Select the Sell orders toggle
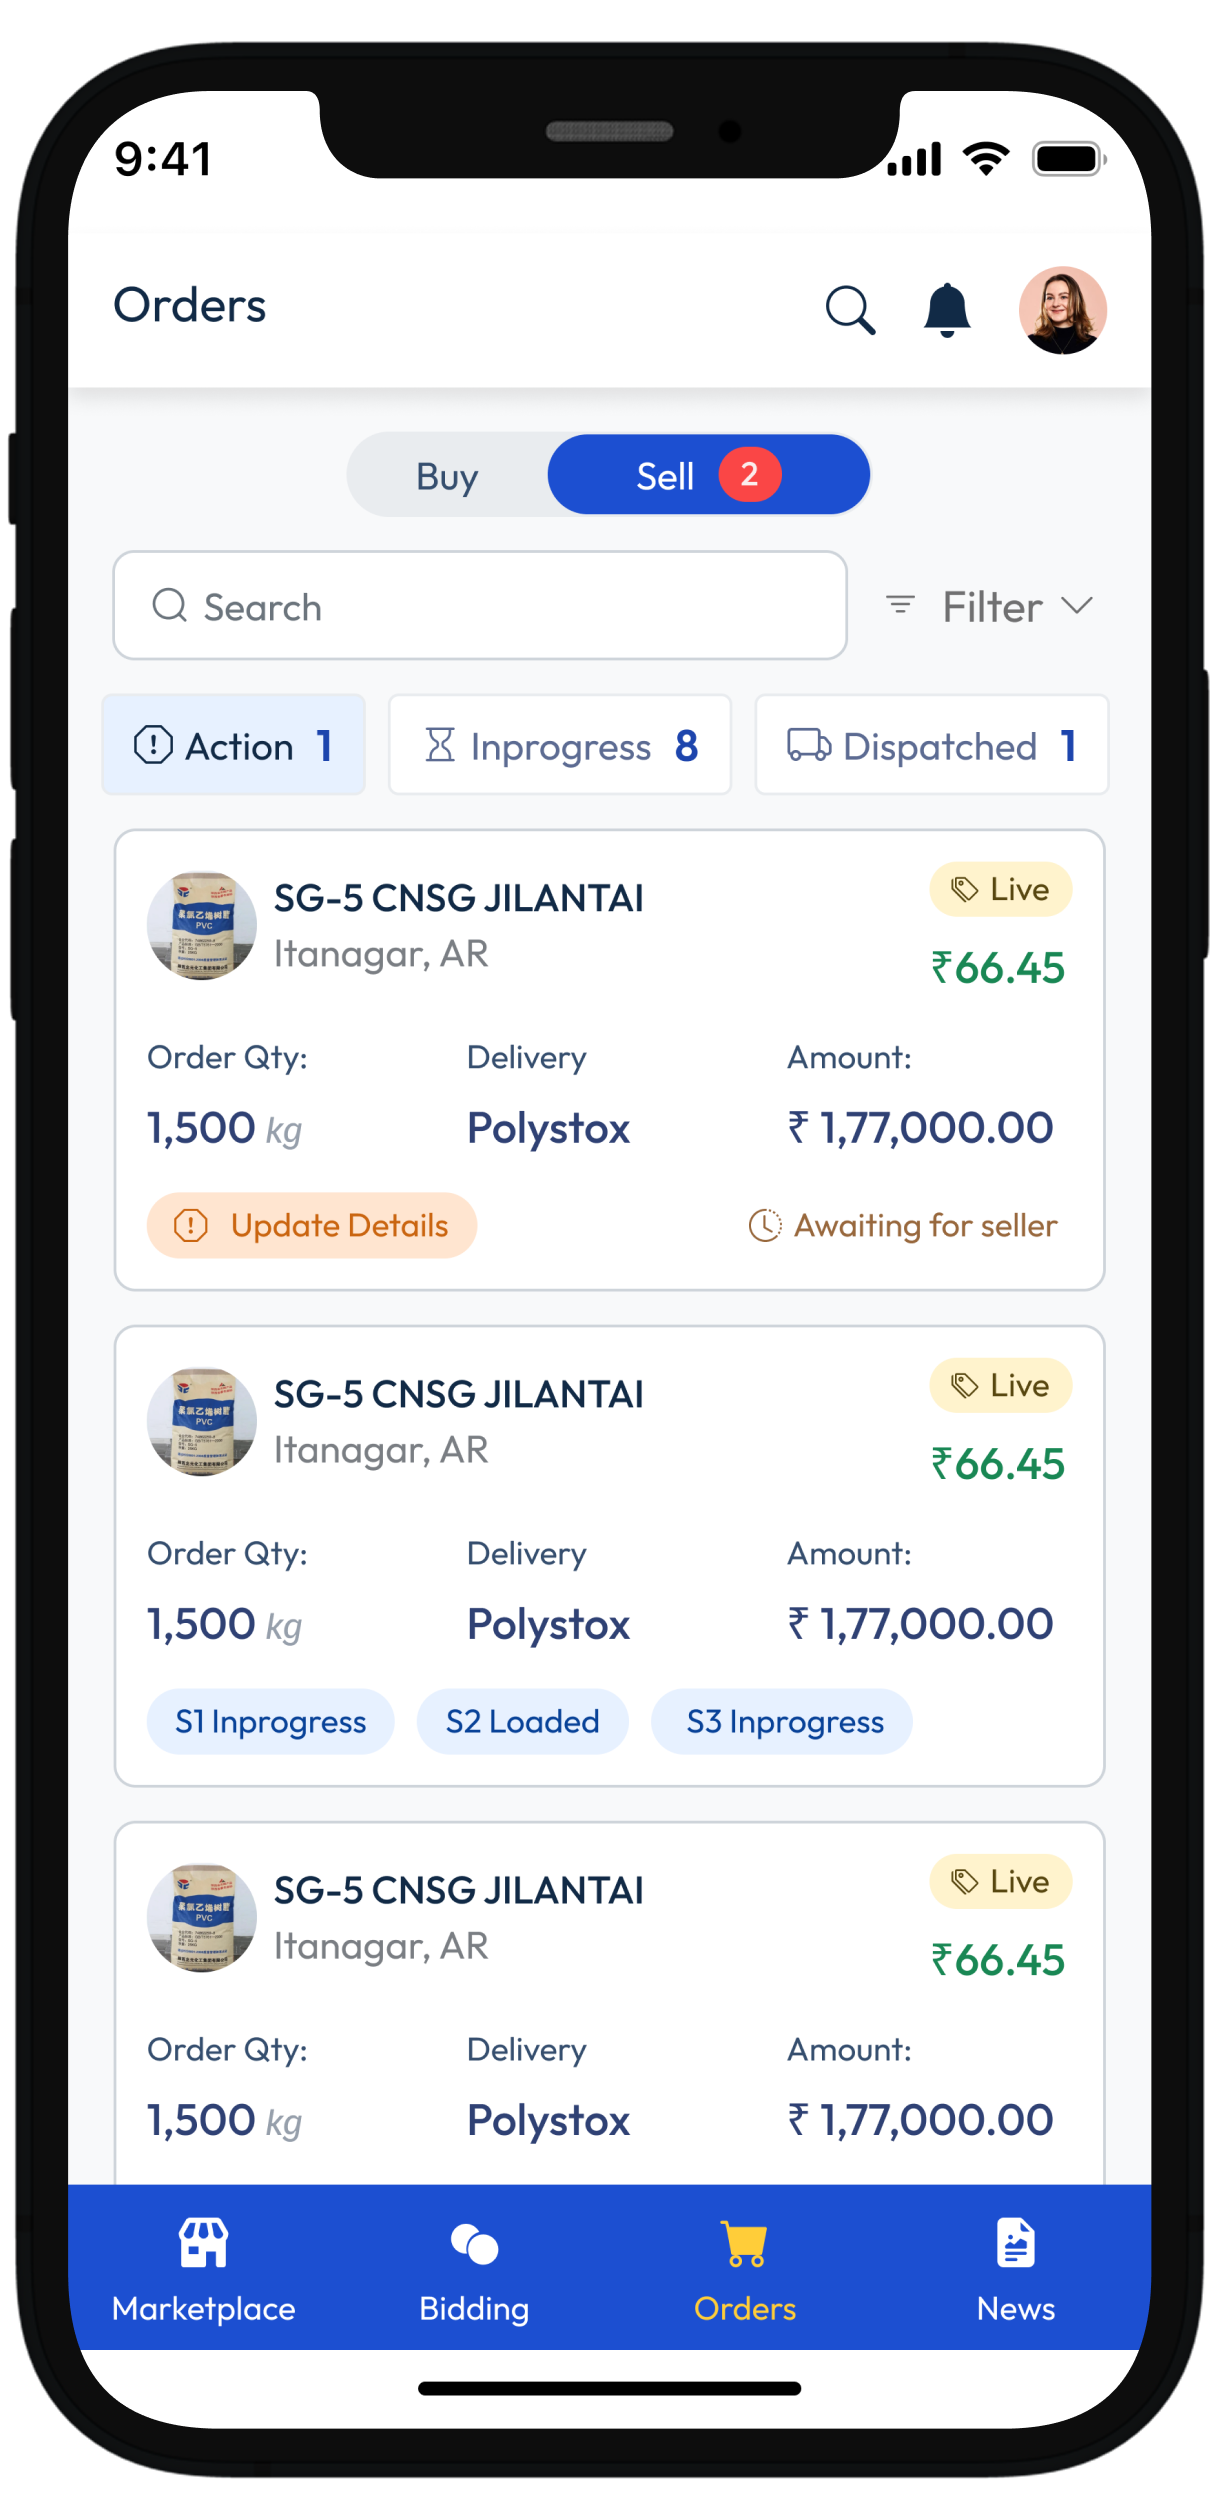Viewport: 1216px width, 2517px height. click(x=708, y=475)
